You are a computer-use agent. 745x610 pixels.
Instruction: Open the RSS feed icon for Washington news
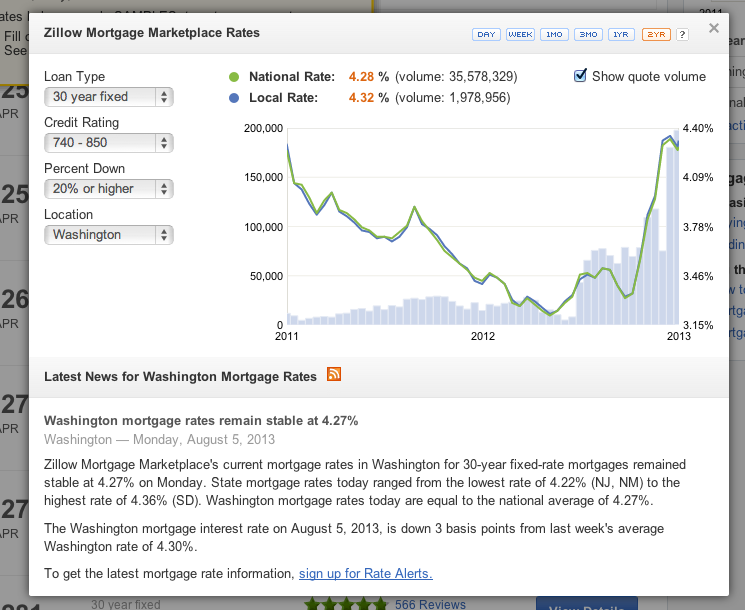(x=334, y=374)
